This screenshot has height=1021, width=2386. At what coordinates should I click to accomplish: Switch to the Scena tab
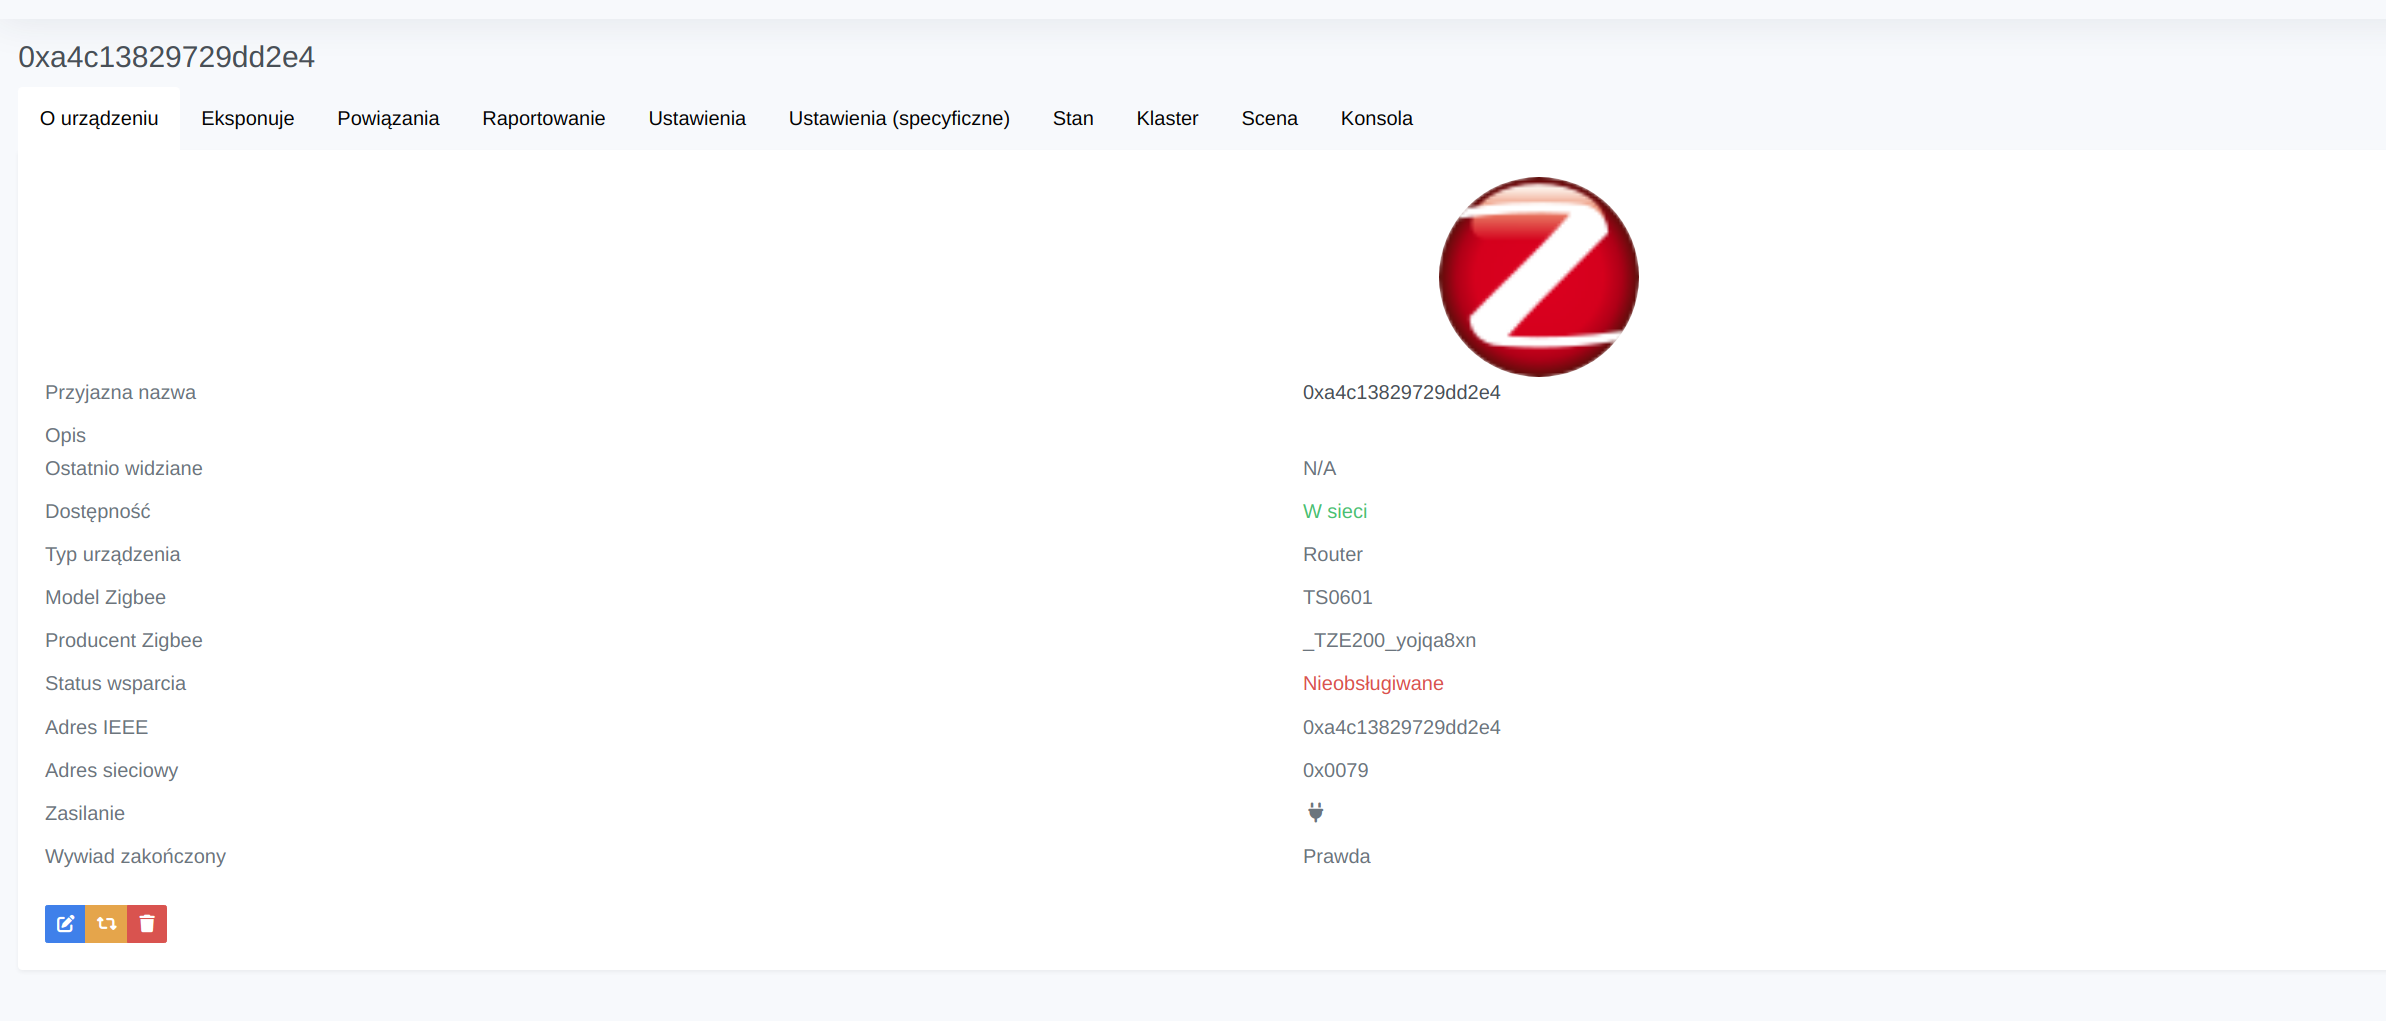(x=1269, y=118)
